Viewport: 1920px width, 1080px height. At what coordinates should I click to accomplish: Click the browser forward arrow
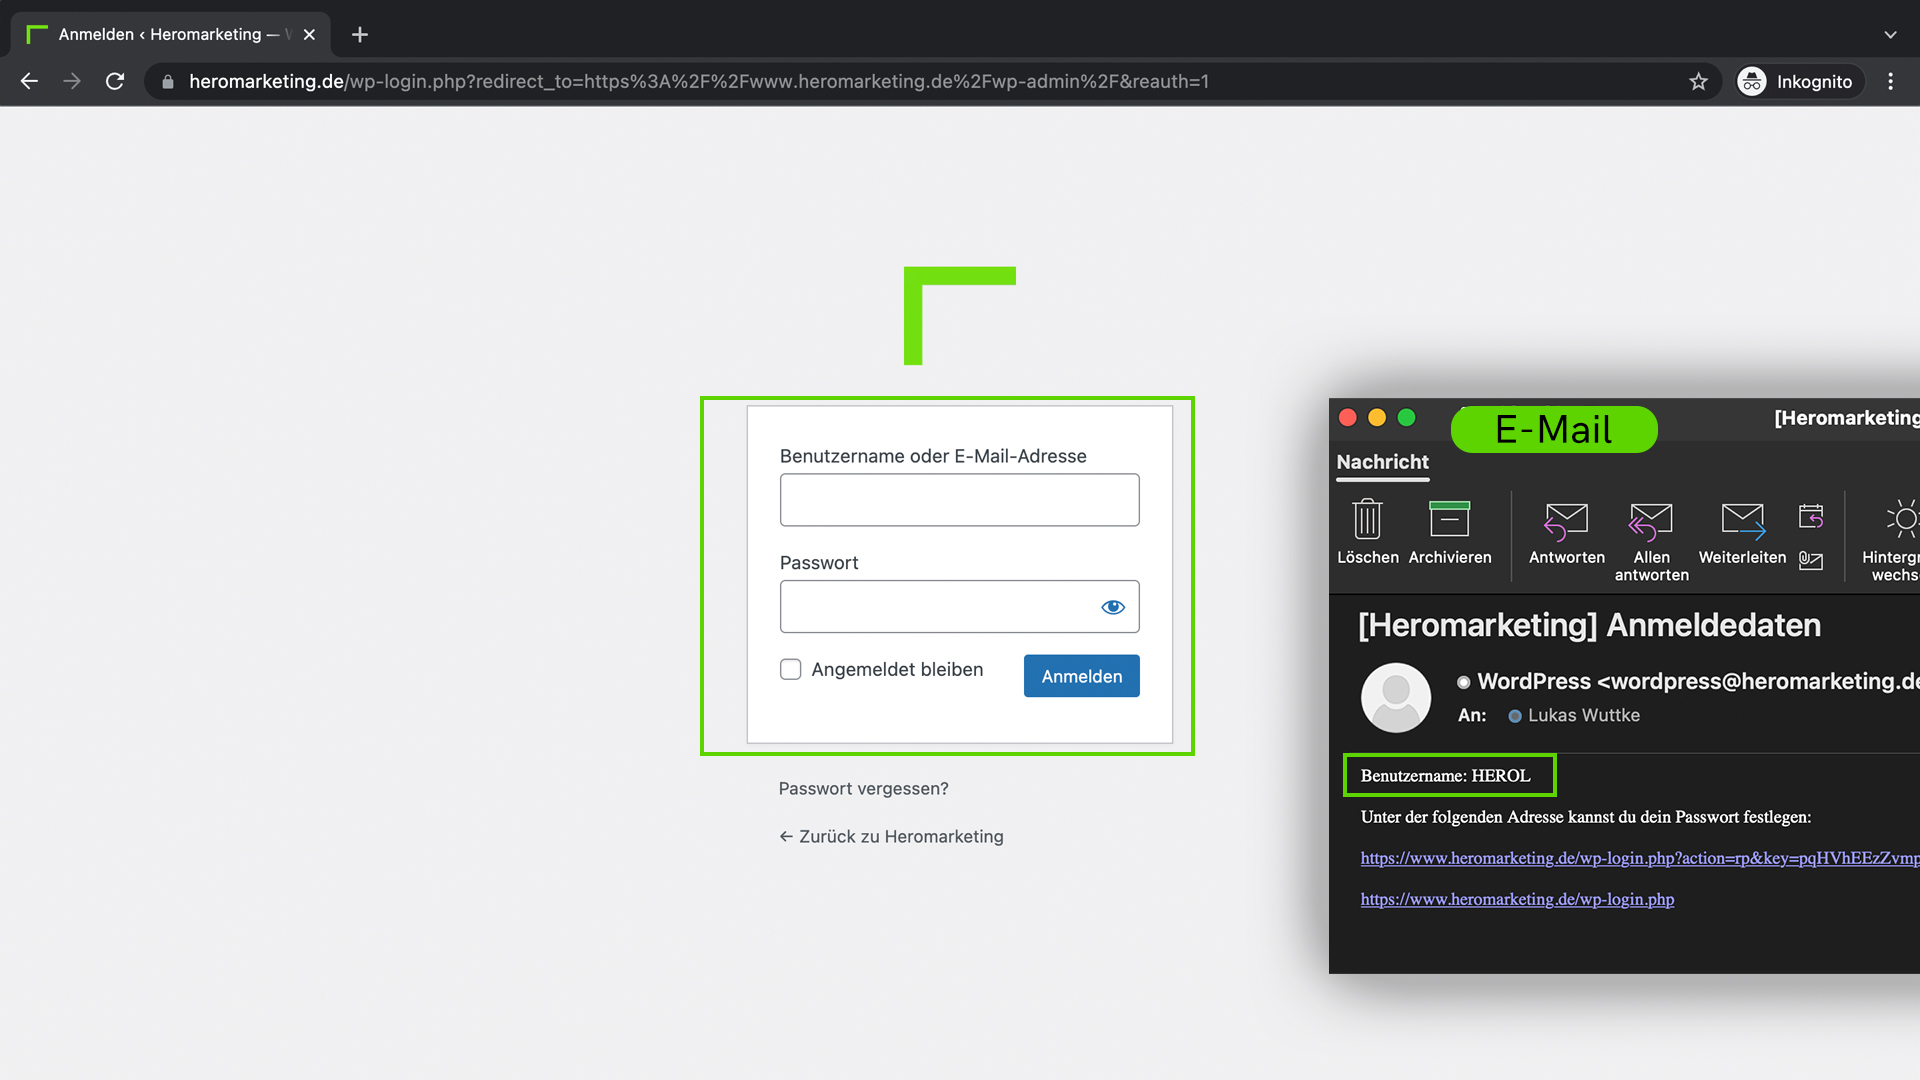coord(72,82)
